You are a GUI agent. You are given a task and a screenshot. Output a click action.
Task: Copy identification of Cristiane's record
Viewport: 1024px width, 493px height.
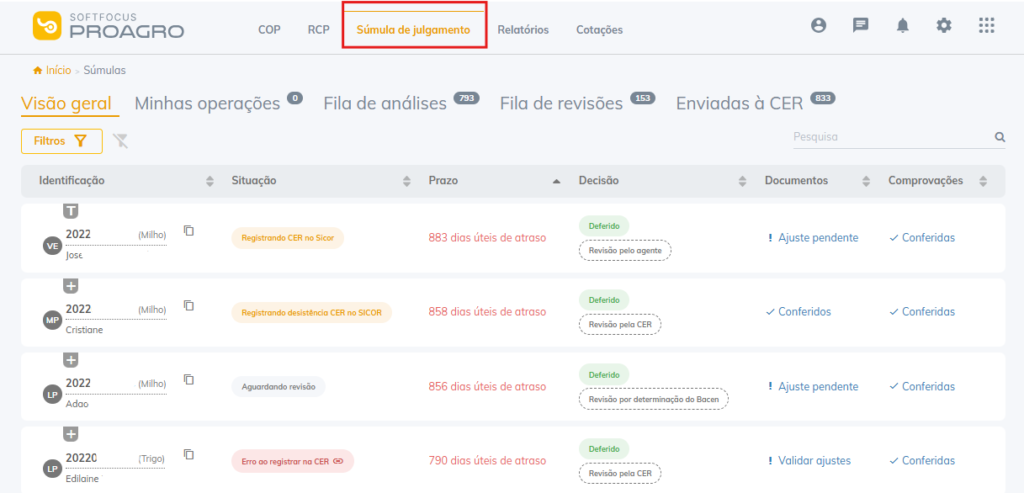[x=189, y=305]
